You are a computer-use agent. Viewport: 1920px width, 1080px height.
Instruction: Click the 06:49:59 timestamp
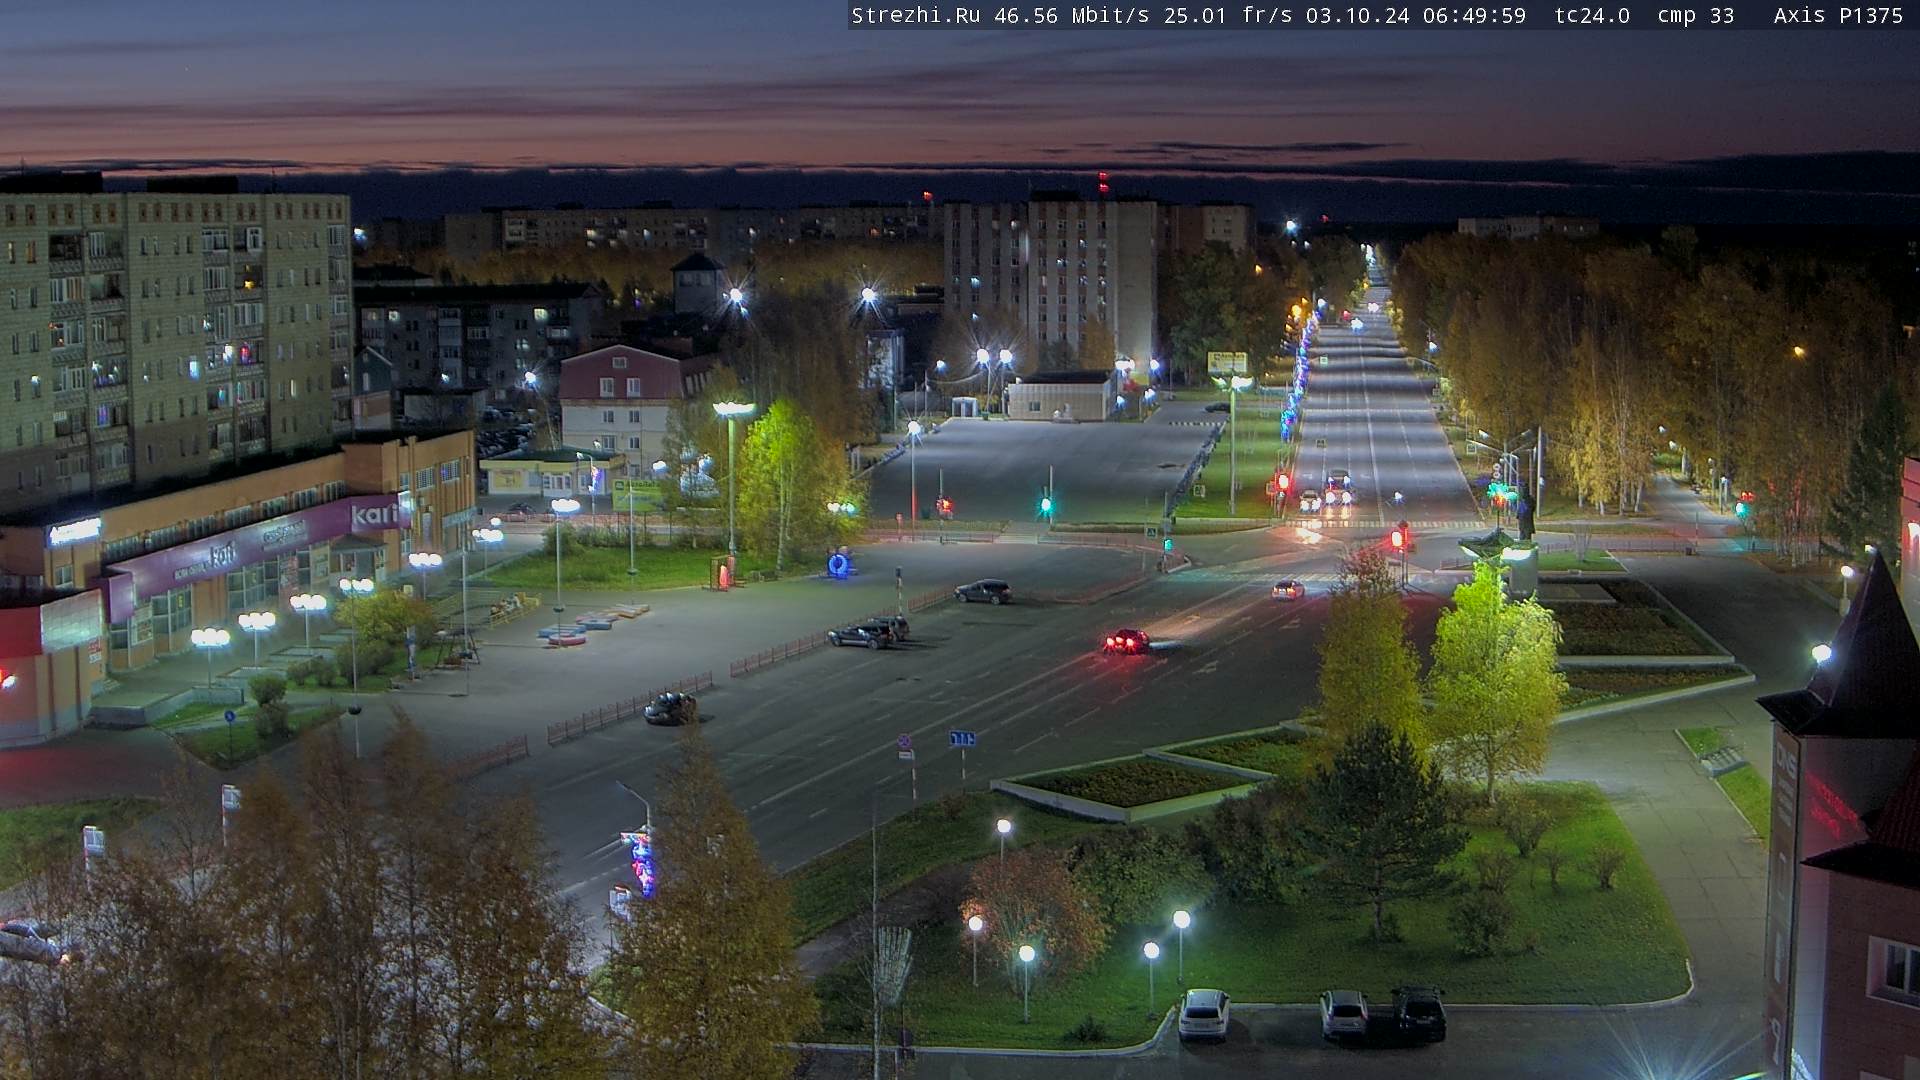point(1474,15)
